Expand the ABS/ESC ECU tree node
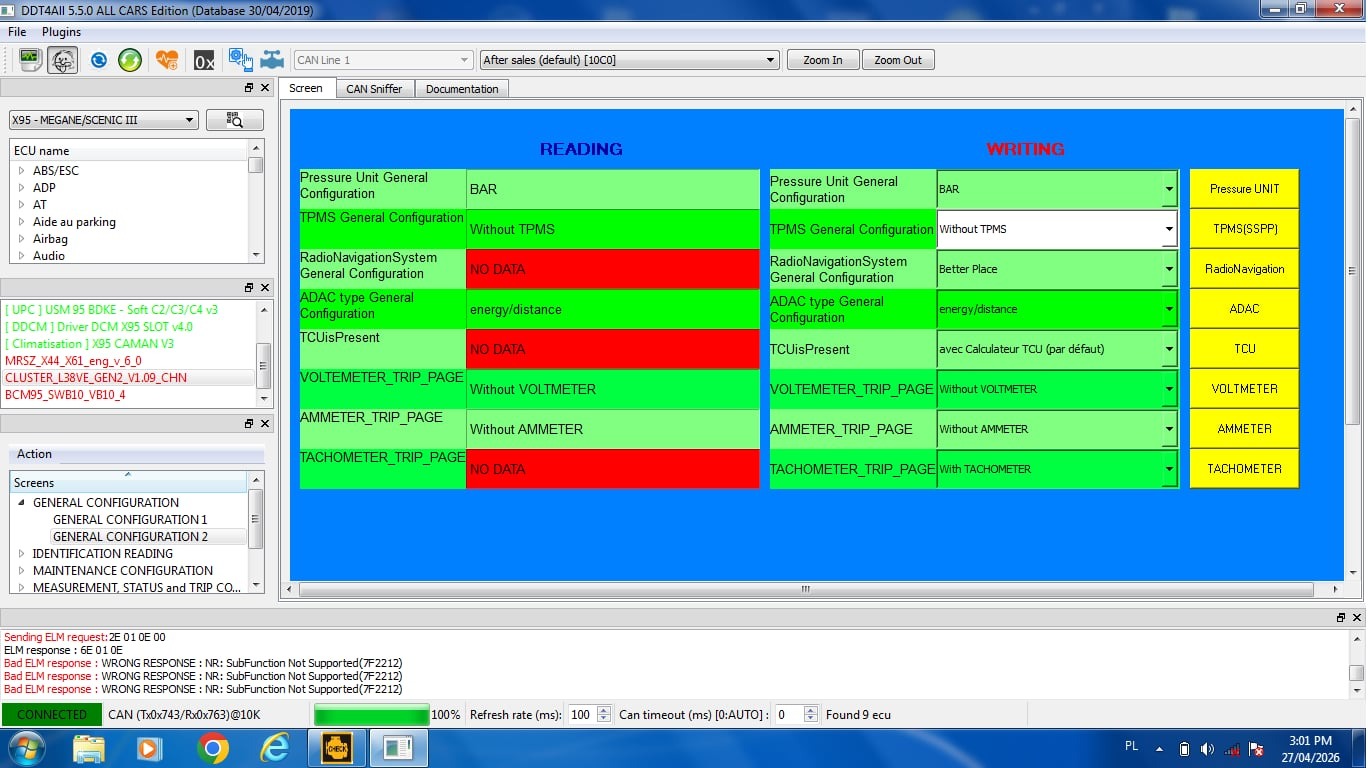Image resolution: width=1368 pixels, height=768 pixels. click(22, 171)
